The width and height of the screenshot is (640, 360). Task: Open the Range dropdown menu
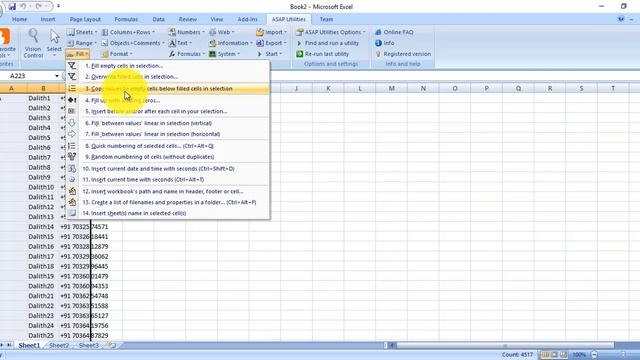click(x=82, y=43)
